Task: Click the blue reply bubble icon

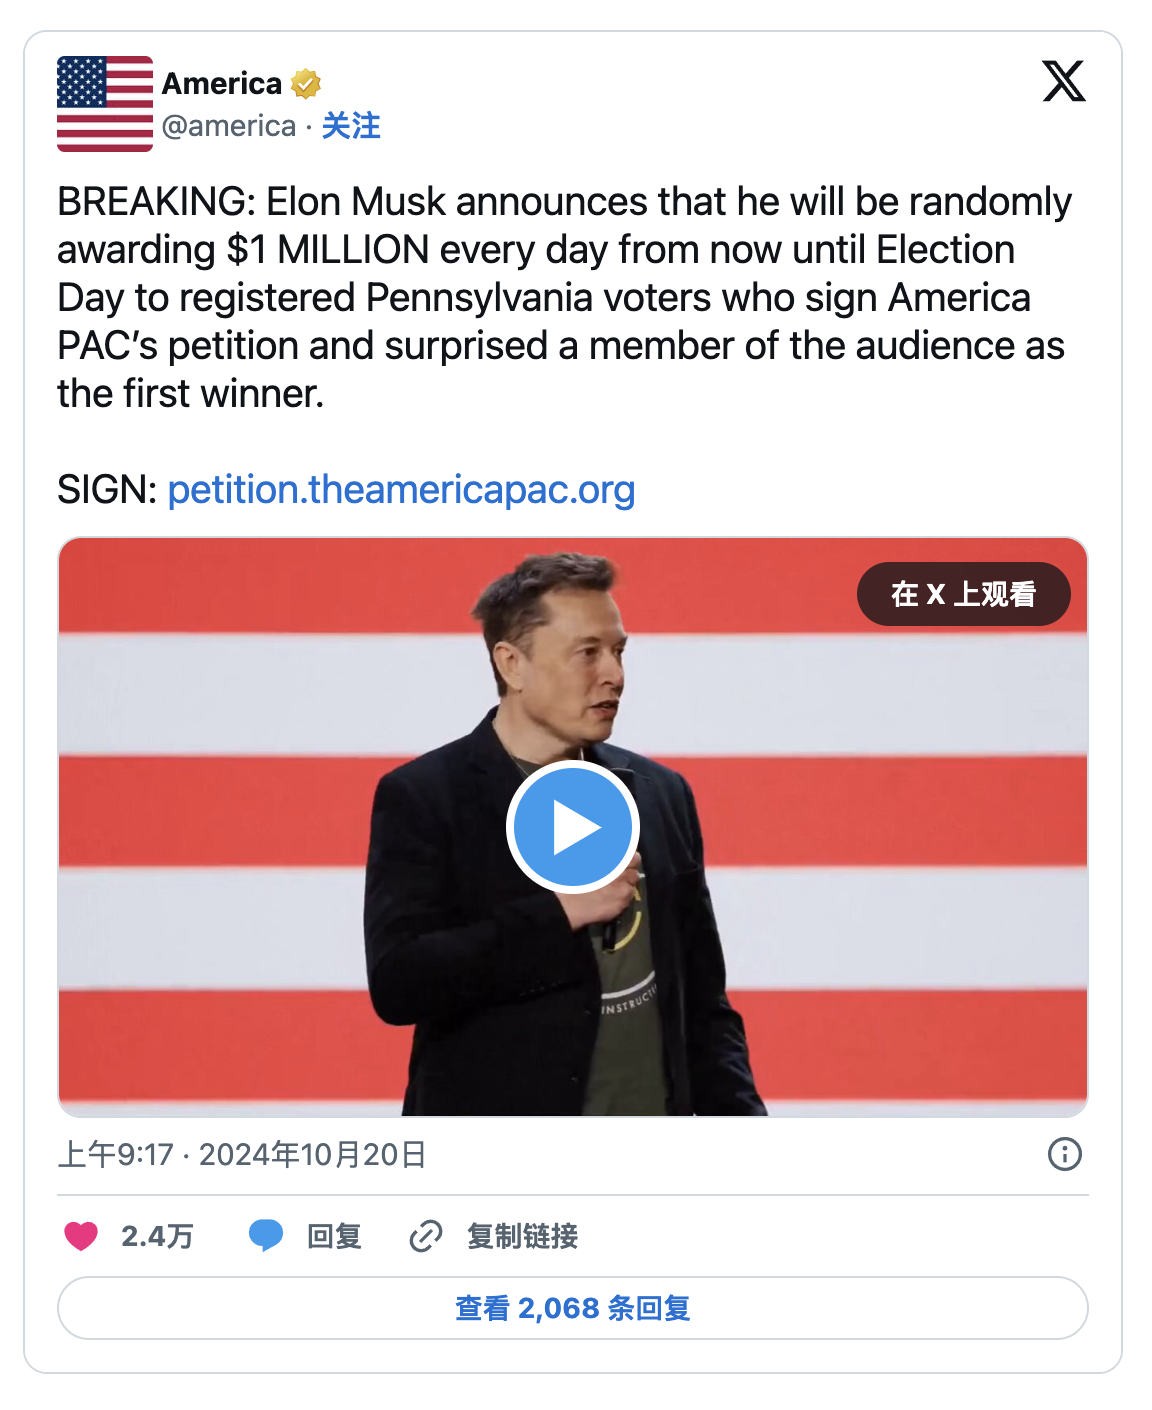Action: click(x=266, y=1236)
